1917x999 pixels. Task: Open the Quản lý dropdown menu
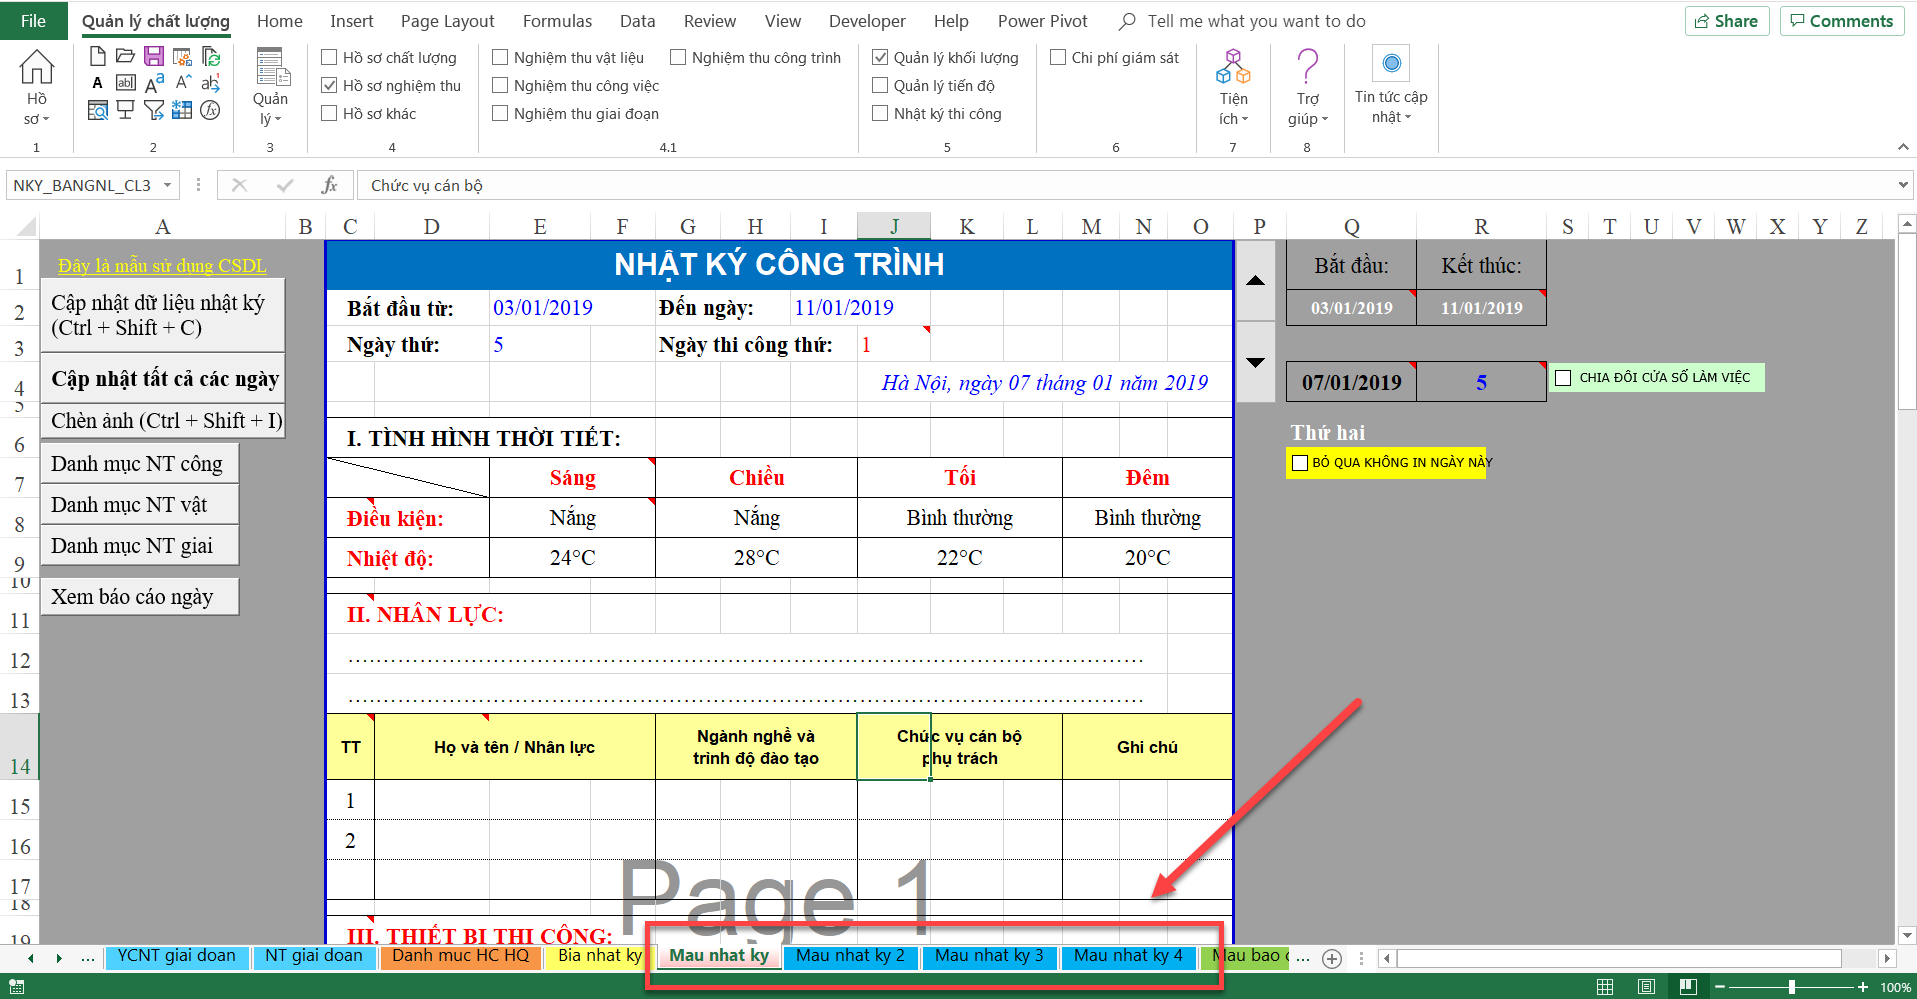click(x=270, y=88)
